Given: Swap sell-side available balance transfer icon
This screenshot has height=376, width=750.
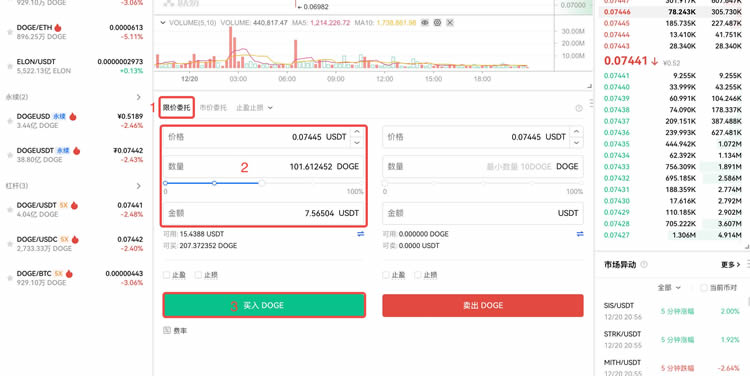Looking at the screenshot, I should [x=580, y=234].
